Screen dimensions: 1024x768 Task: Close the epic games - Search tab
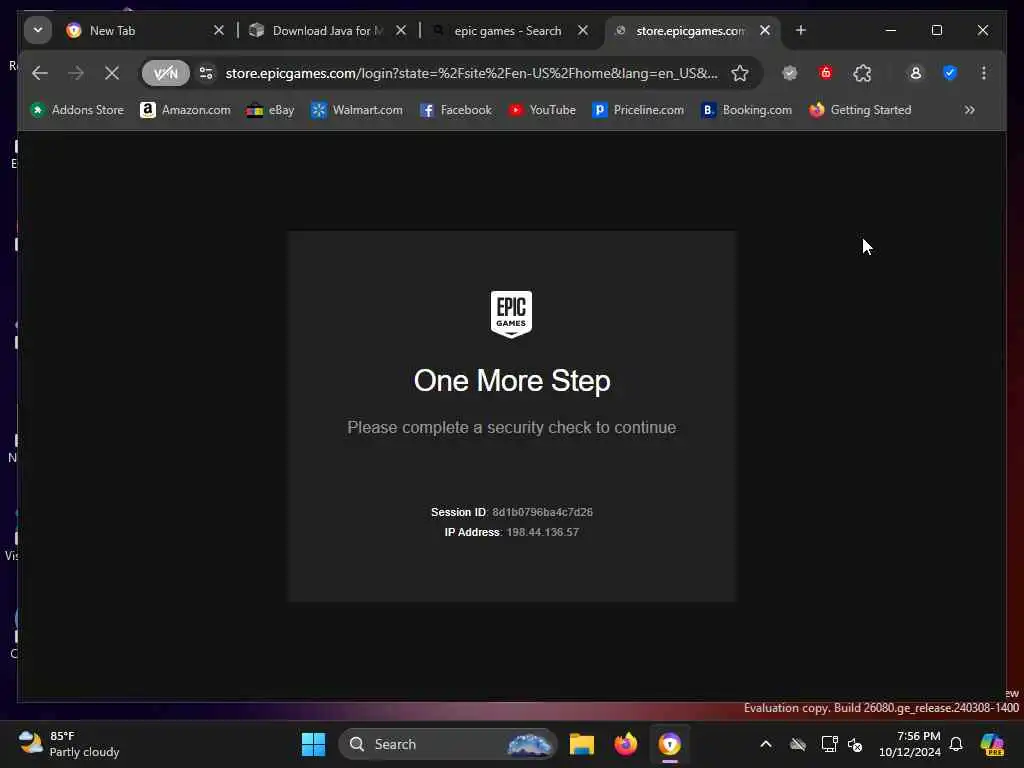583,31
